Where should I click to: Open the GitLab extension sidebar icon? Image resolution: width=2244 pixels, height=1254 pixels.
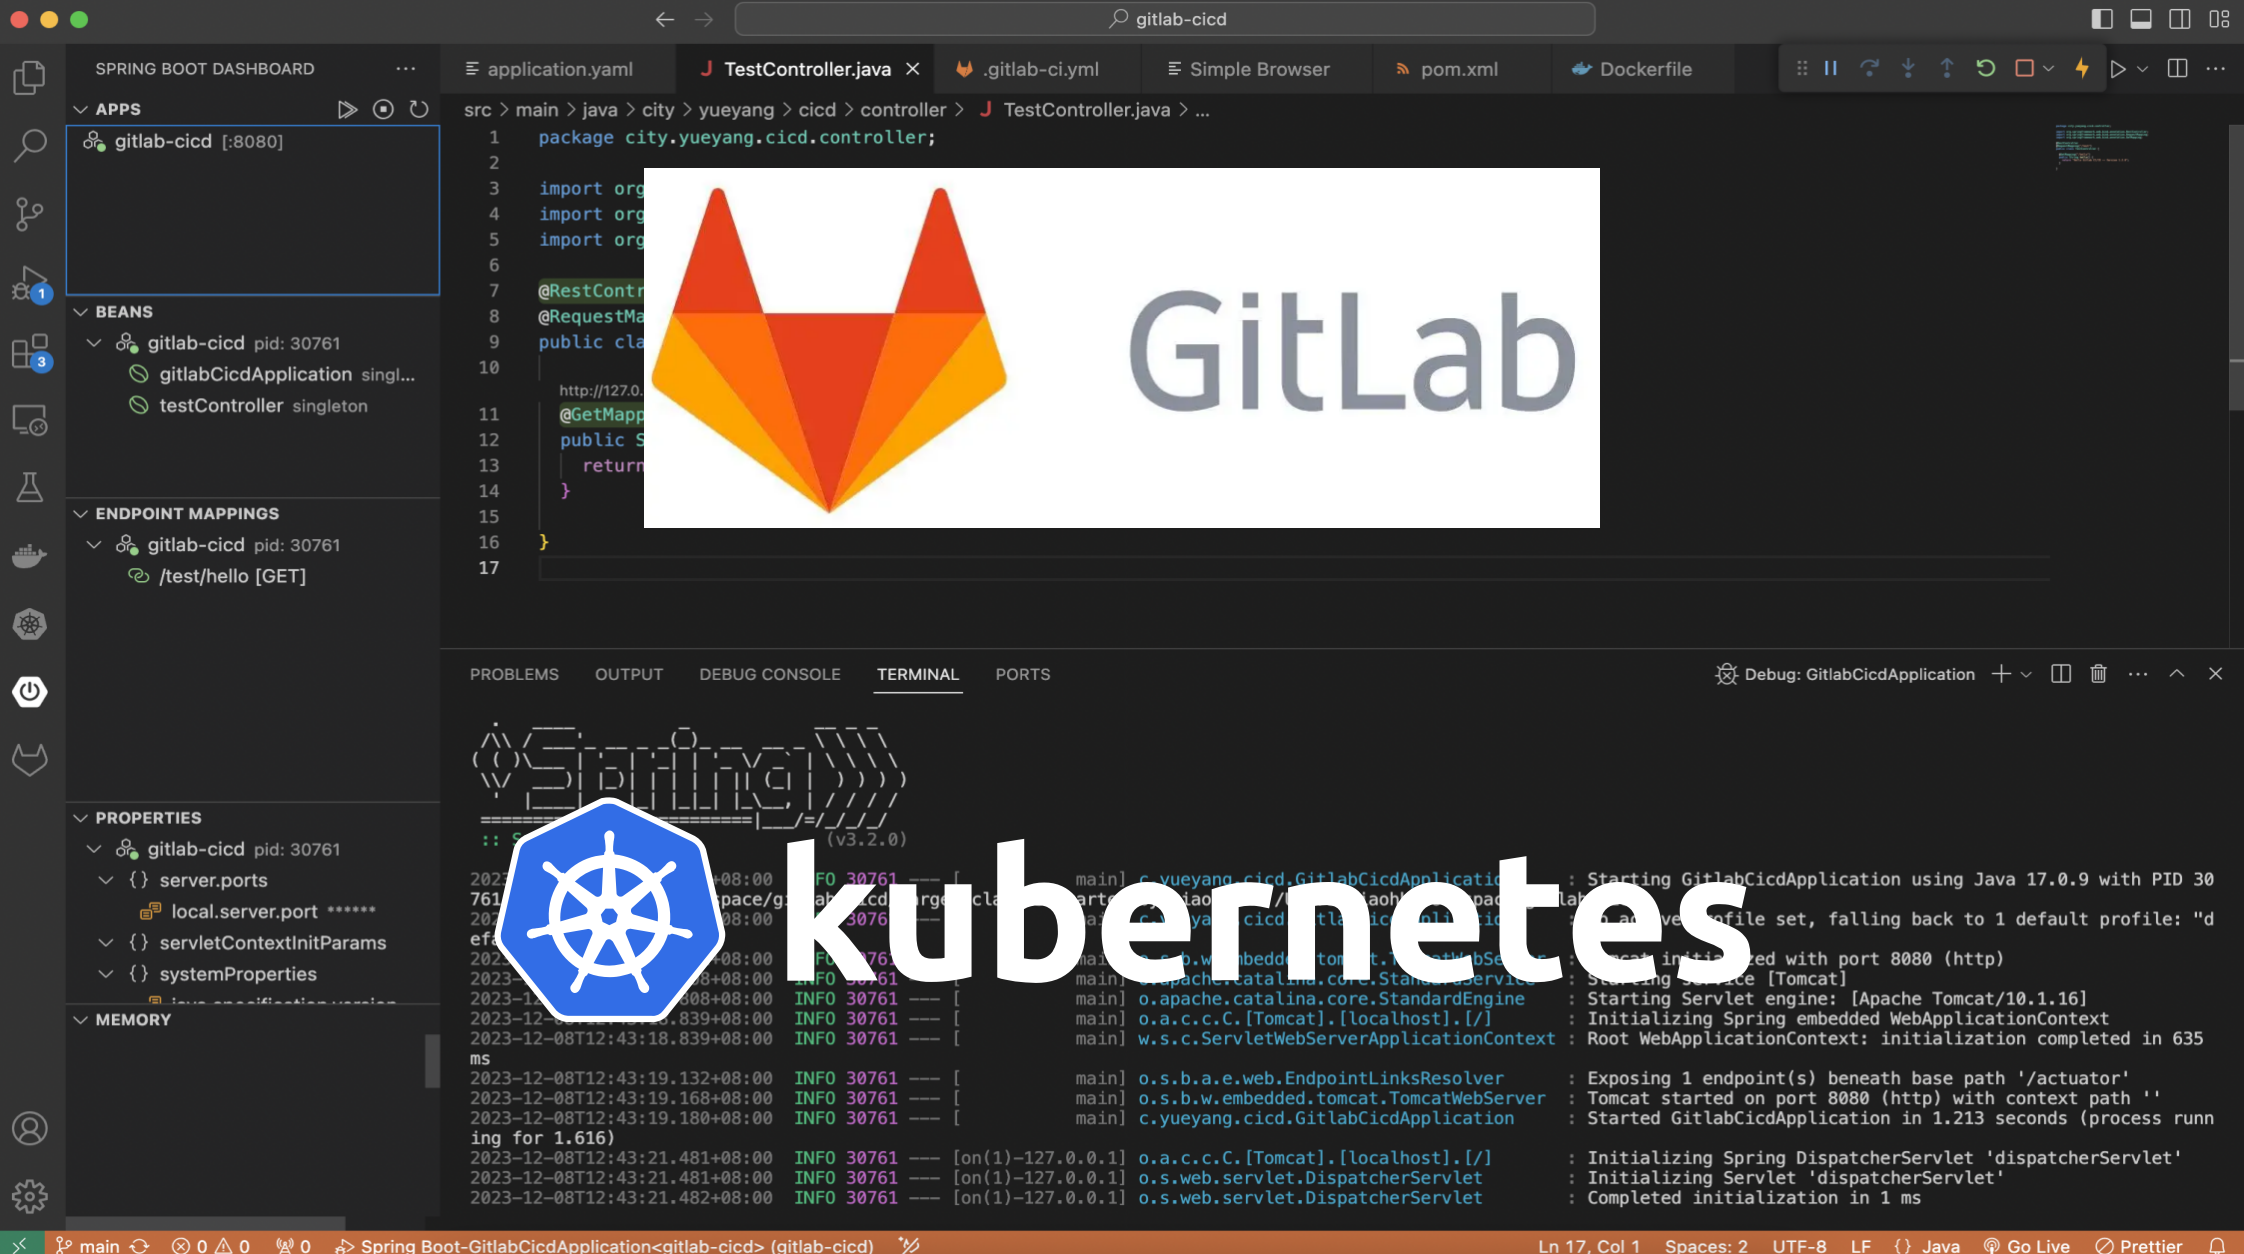click(30, 760)
